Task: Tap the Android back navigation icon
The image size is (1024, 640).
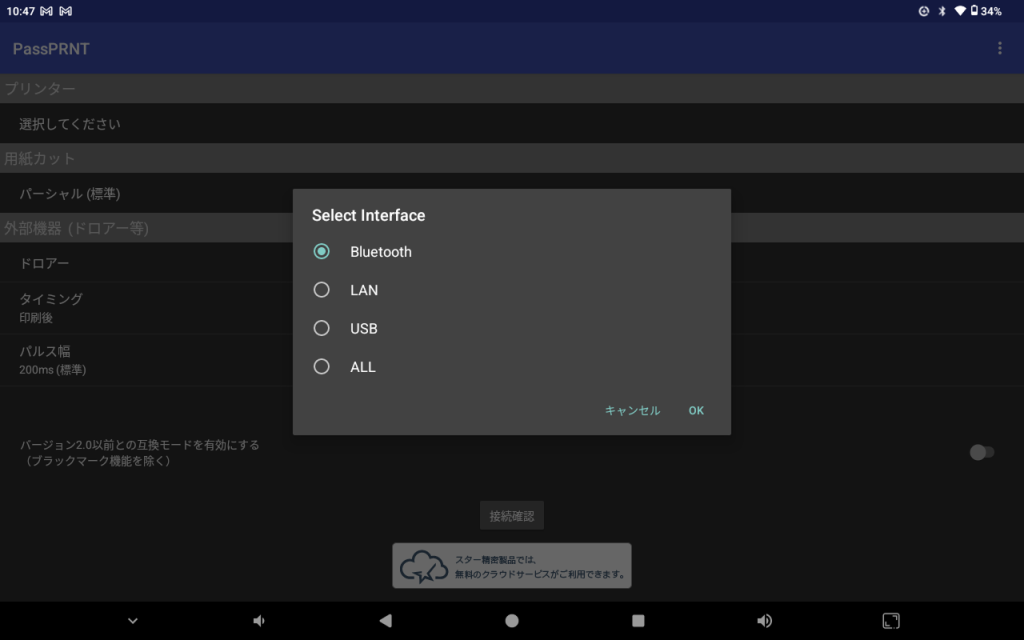Action: point(385,621)
